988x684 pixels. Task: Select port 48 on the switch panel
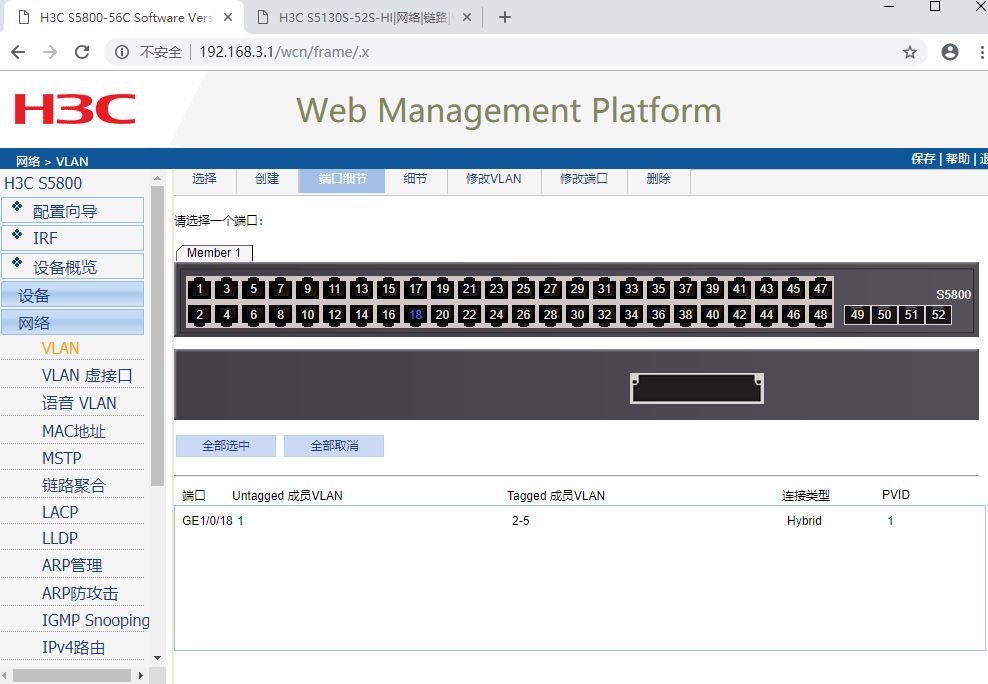click(x=820, y=314)
